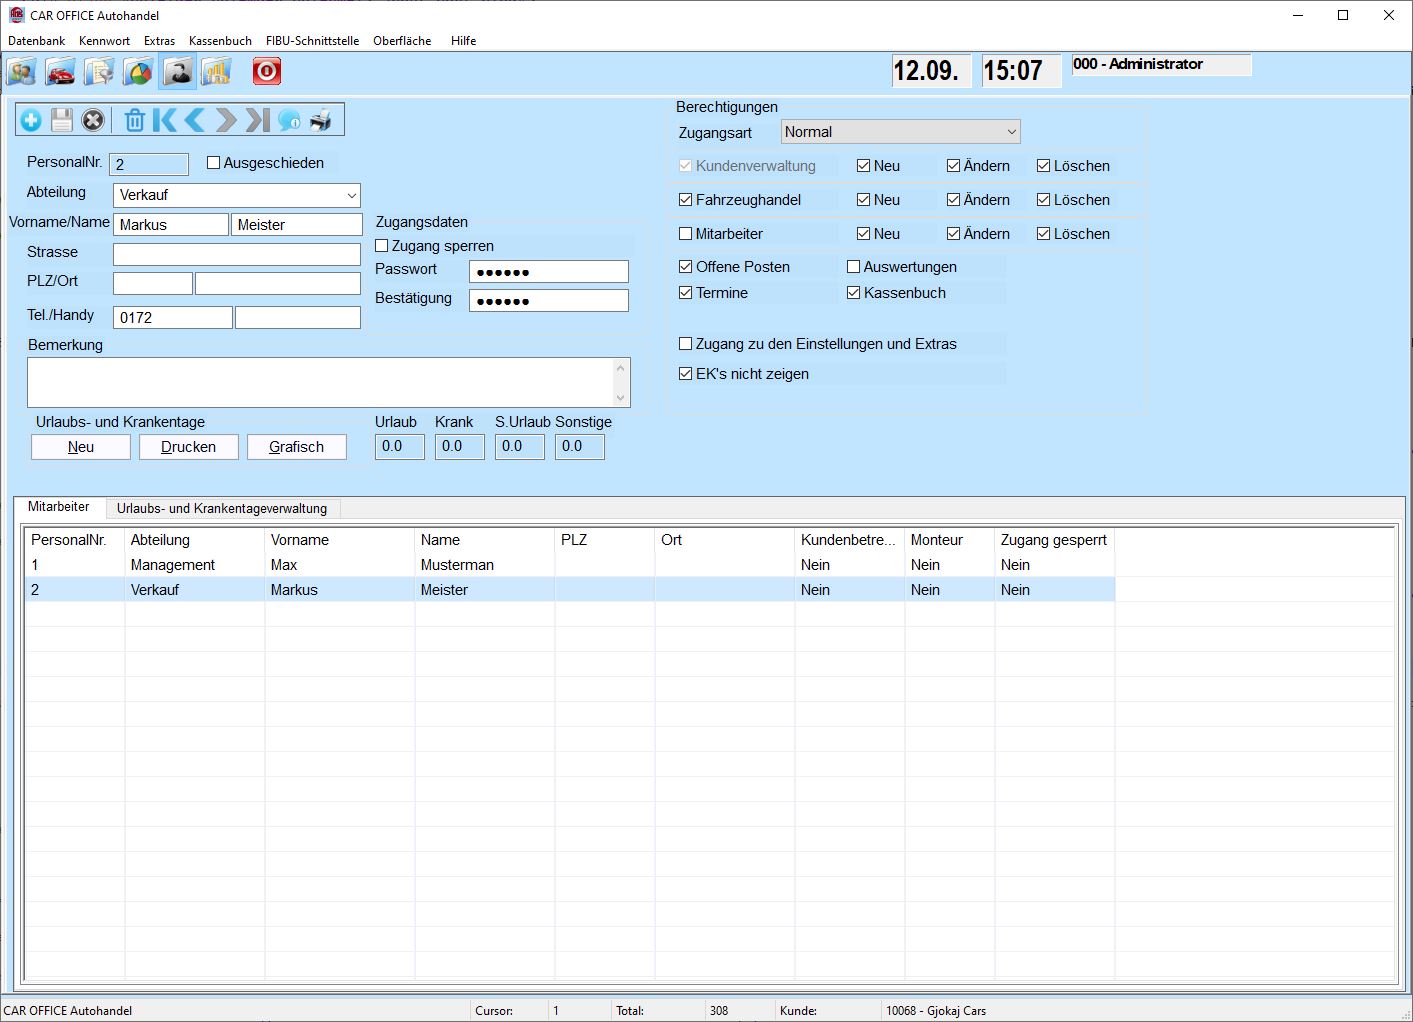Toggle the Auswertungen permission checkbox
1413x1022 pixels.
click(x=854, y=267)
